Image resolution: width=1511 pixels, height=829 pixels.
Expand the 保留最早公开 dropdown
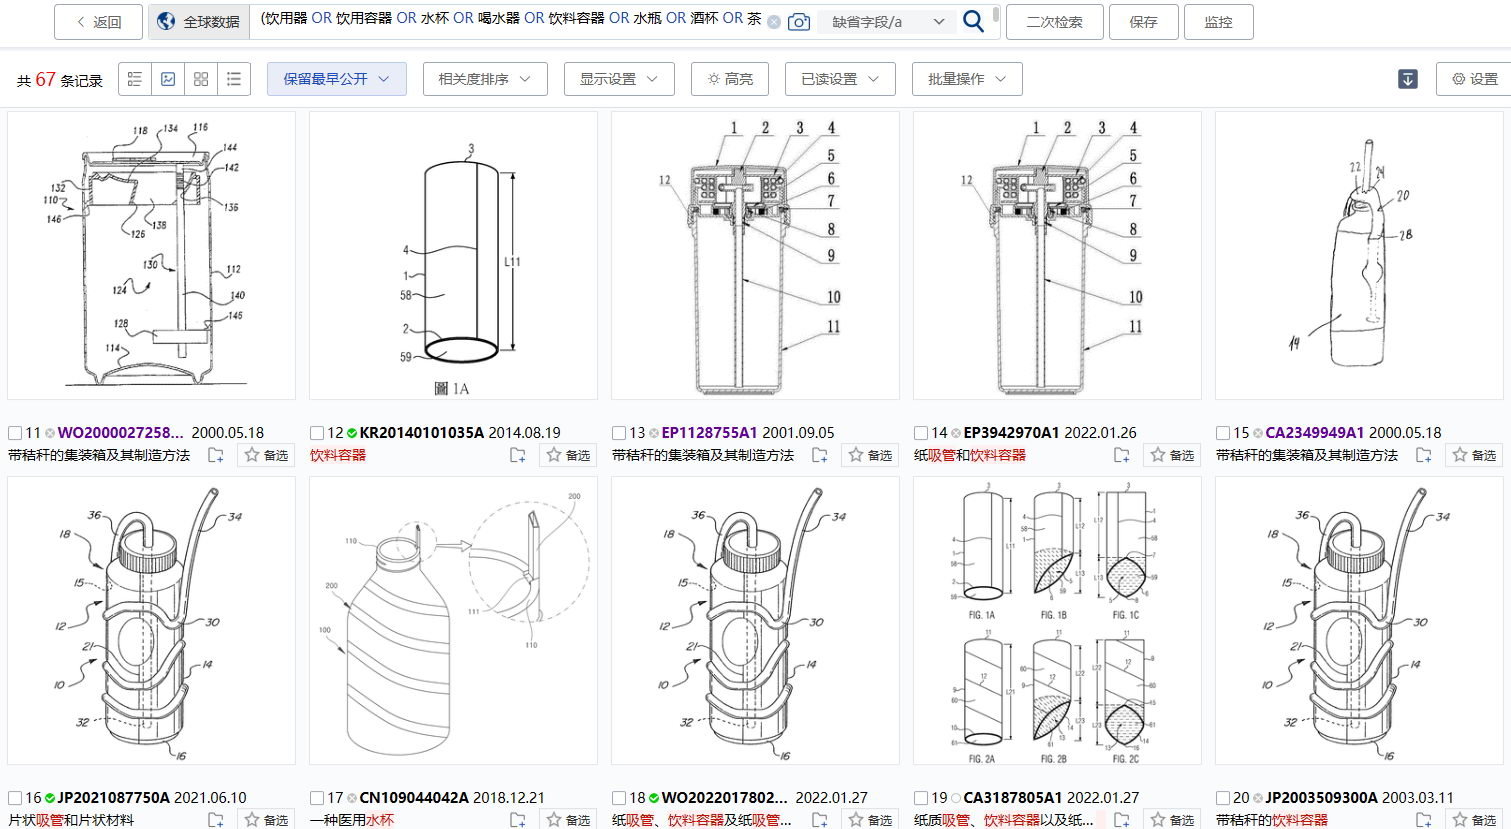click(x=336, y=79)
